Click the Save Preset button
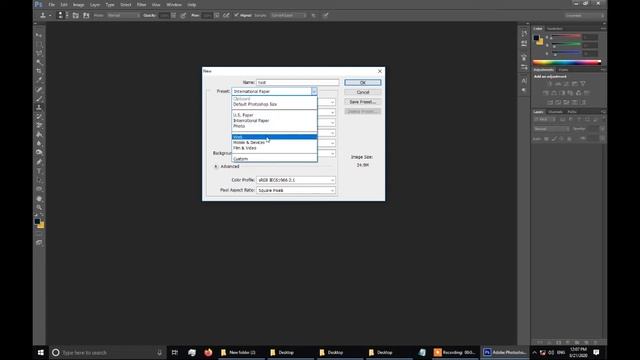 [362, 102]
